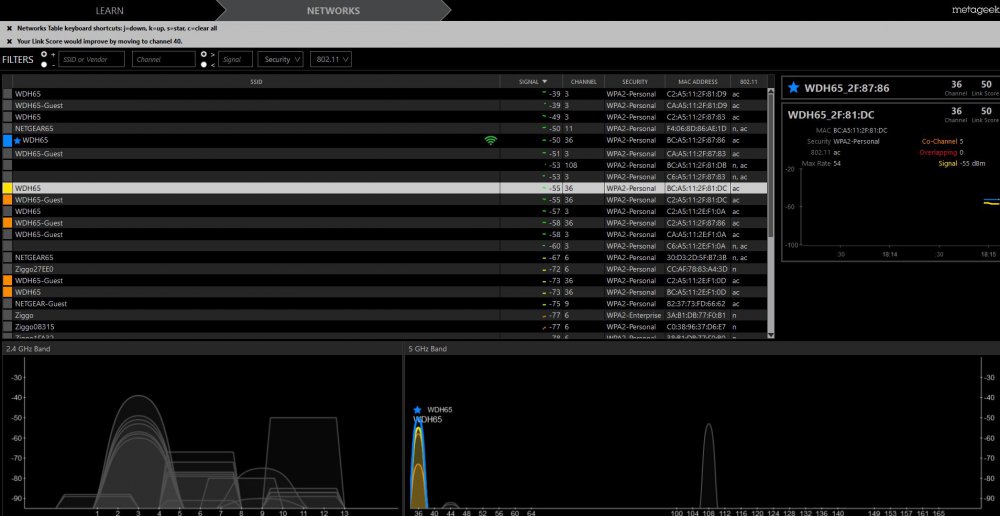Select the Ziggo27EE0 network name

pyautogui.click(x=34, y=269)
